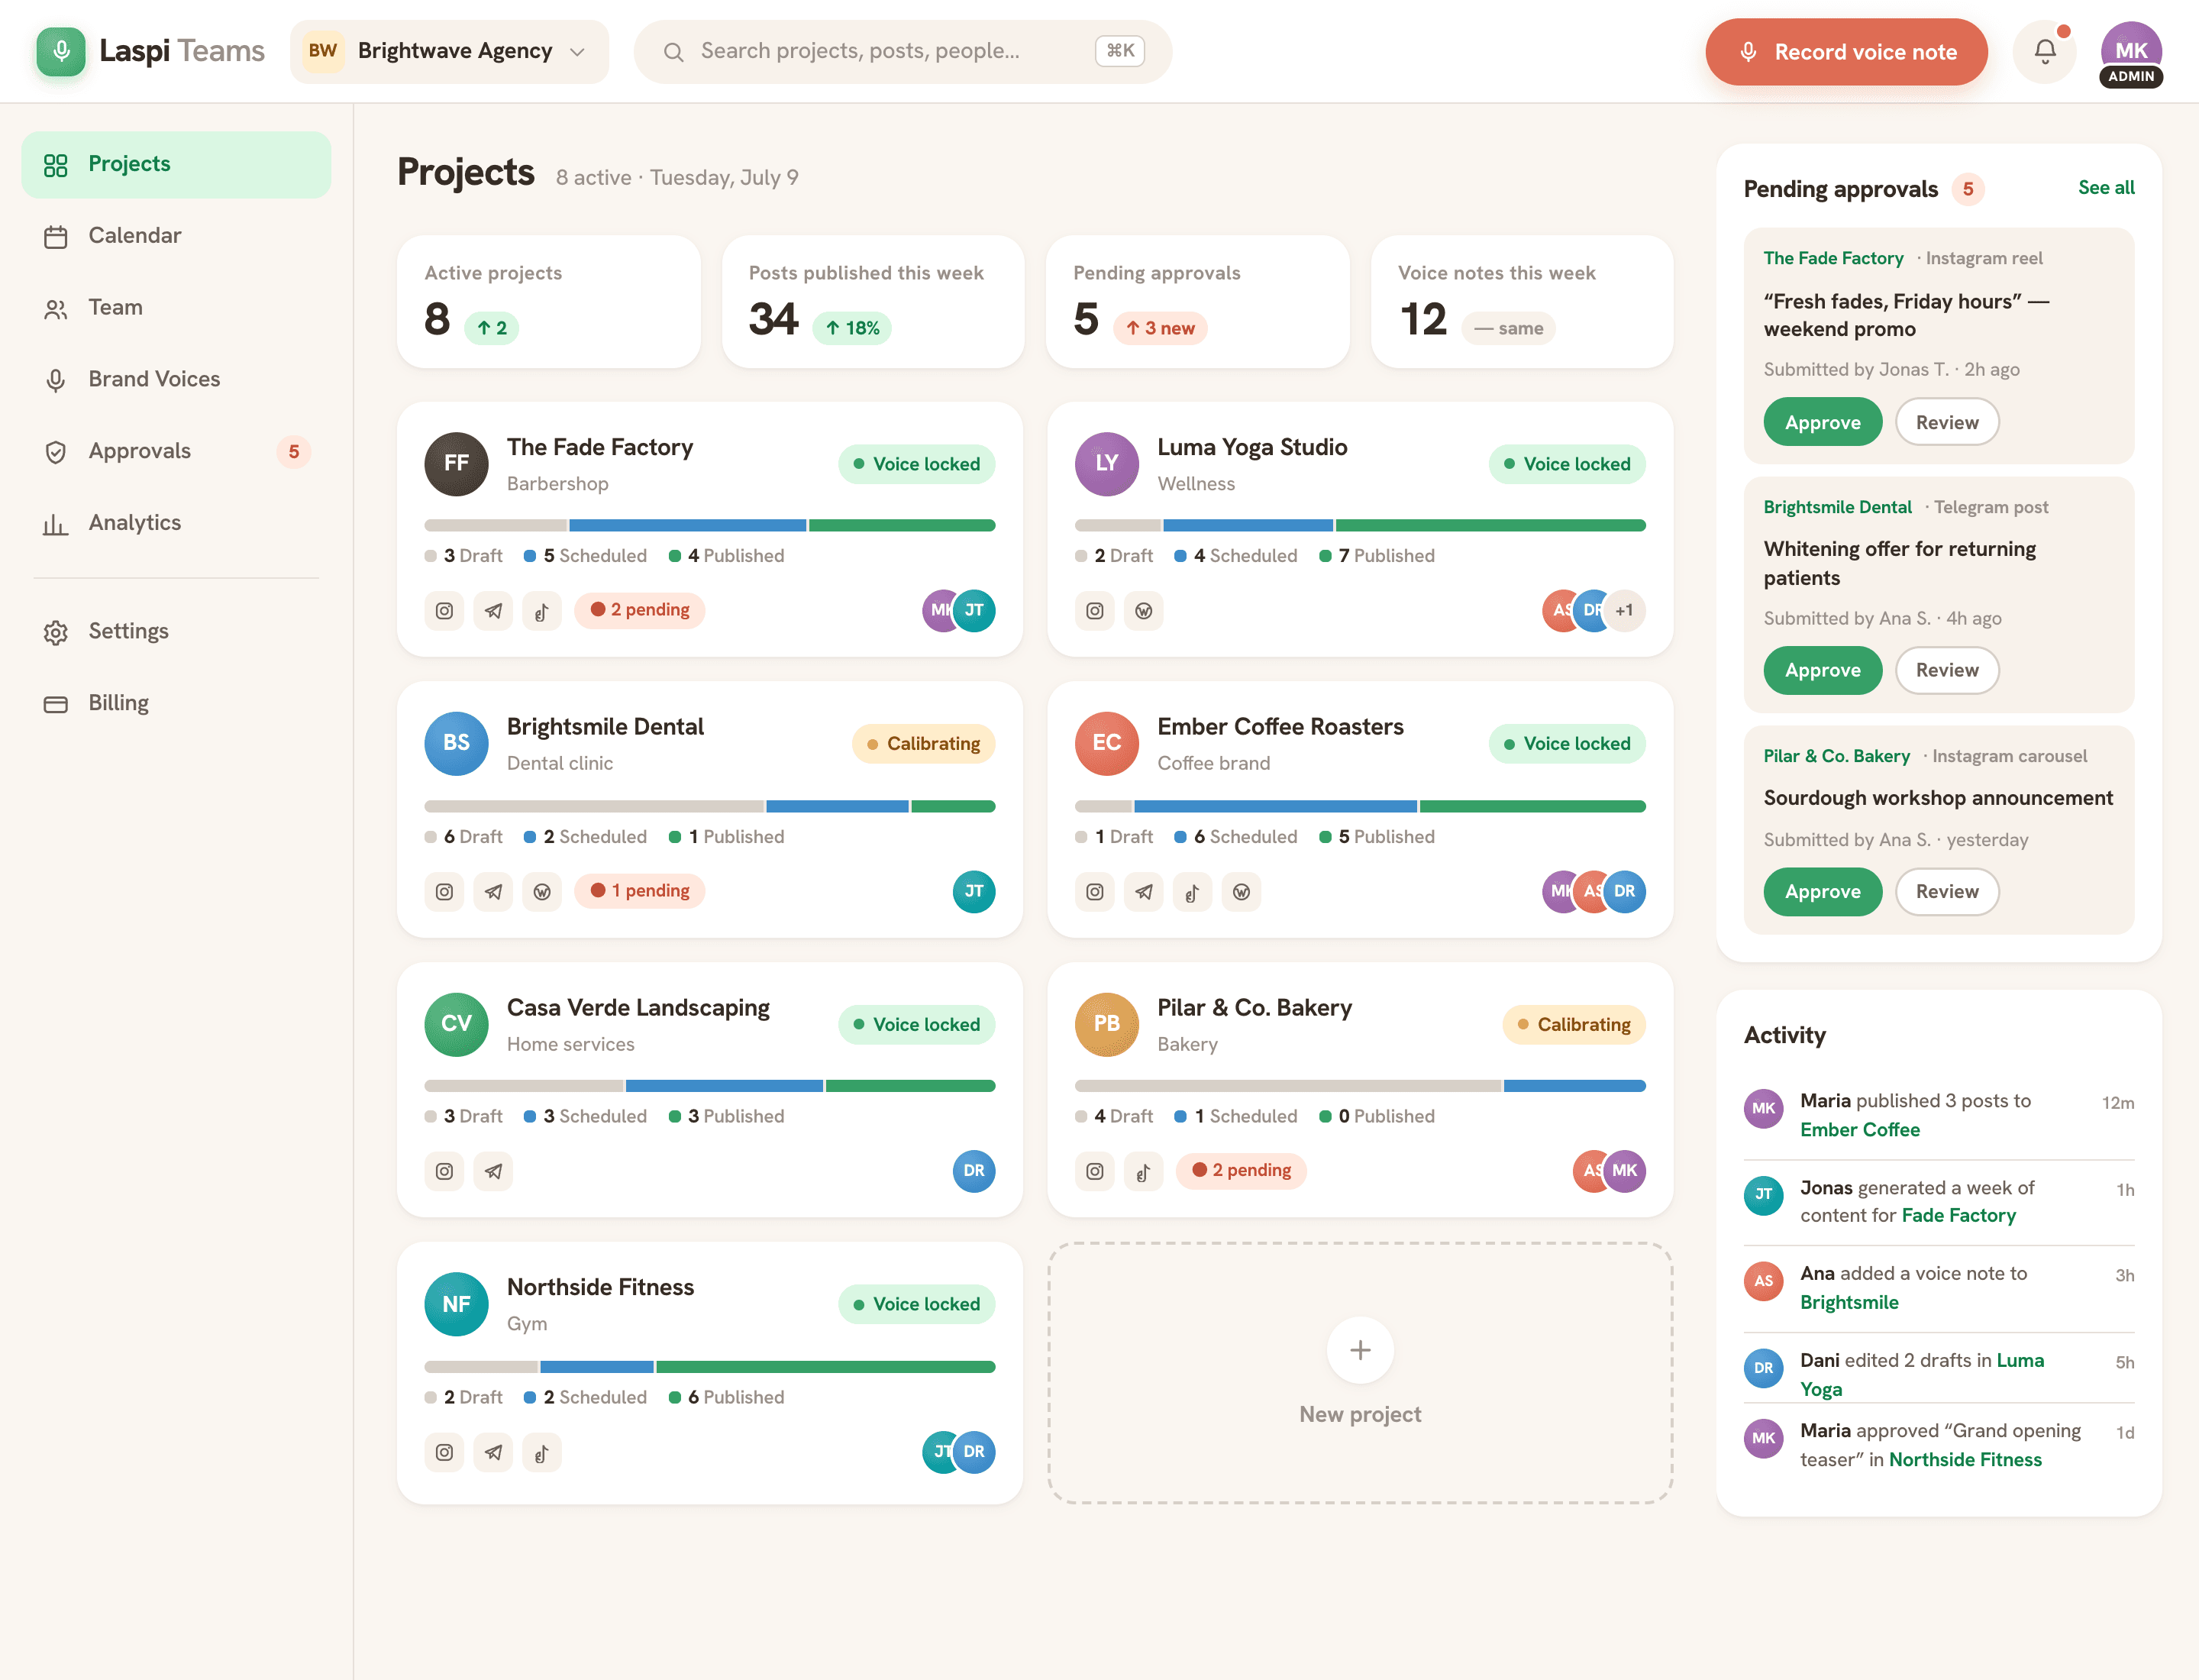Review the Fresh fades weekend promo
The width and height of the screenshot is (2199, 1680).
click(x=1946, y=422)
